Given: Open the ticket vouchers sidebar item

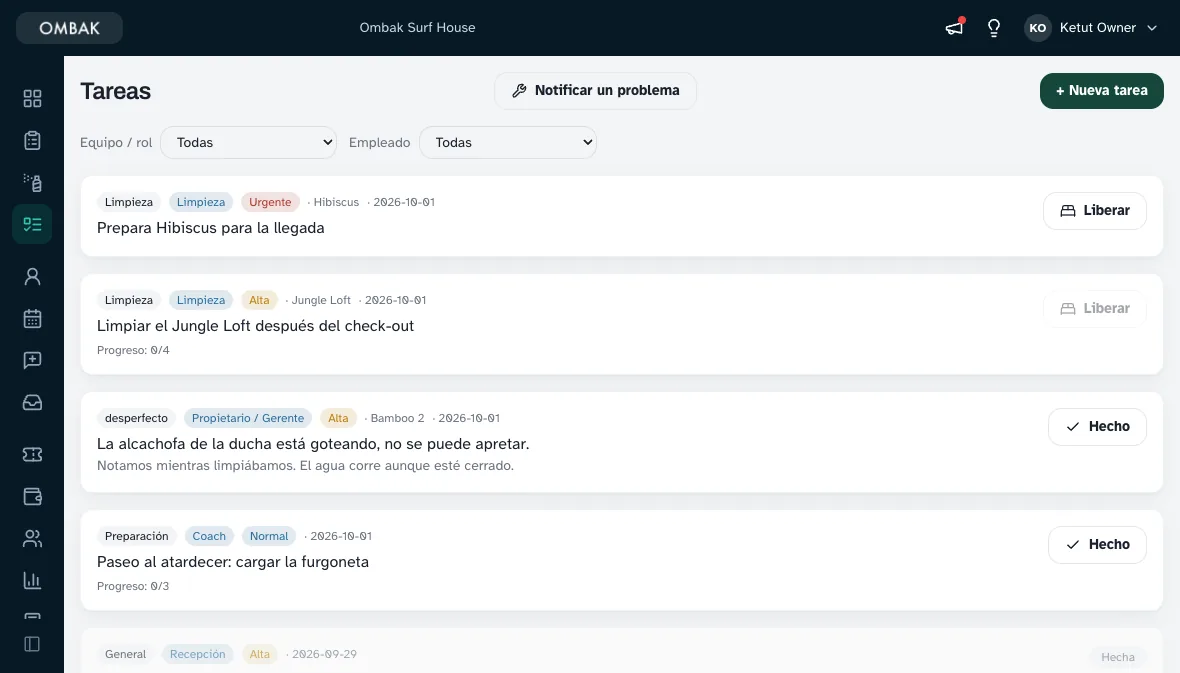Looking at the screenshot, I should (x=32, y=454).
